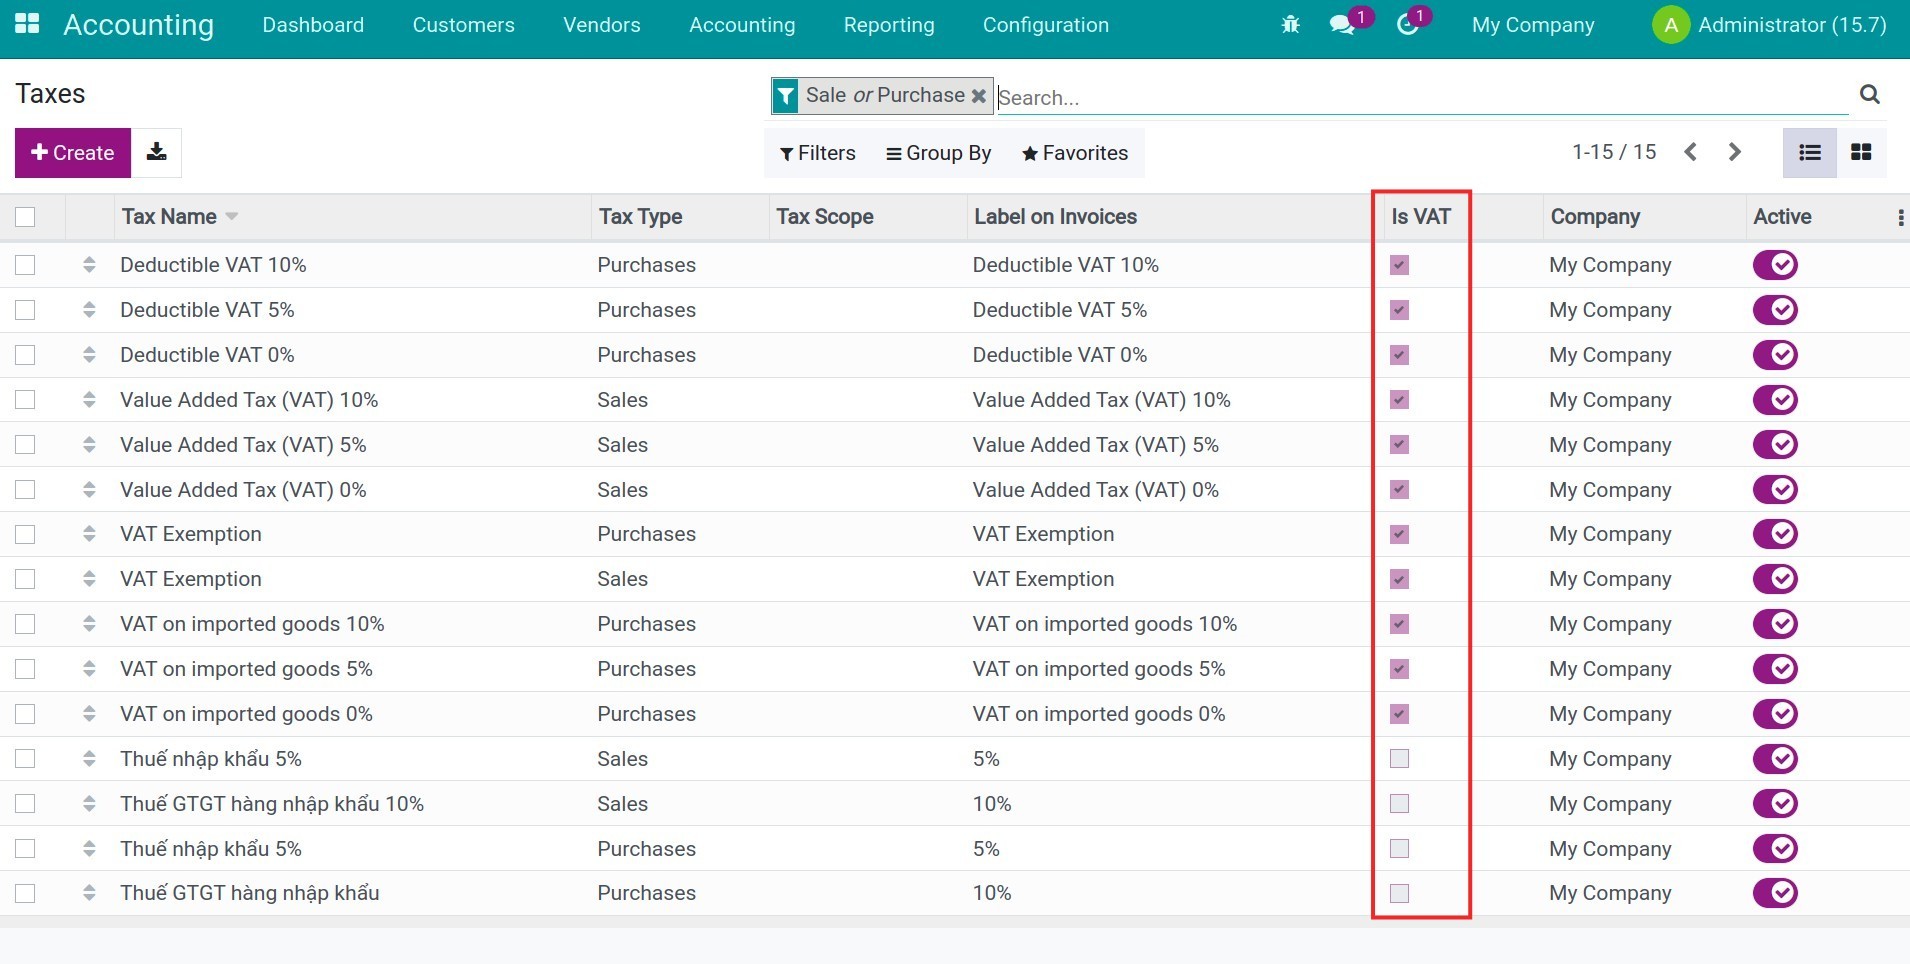Image resolution: width=1910 pixels, height=964 pixels.
Task: Remove the Sale or Purchase filter
Action: click(x=978, y=96)
